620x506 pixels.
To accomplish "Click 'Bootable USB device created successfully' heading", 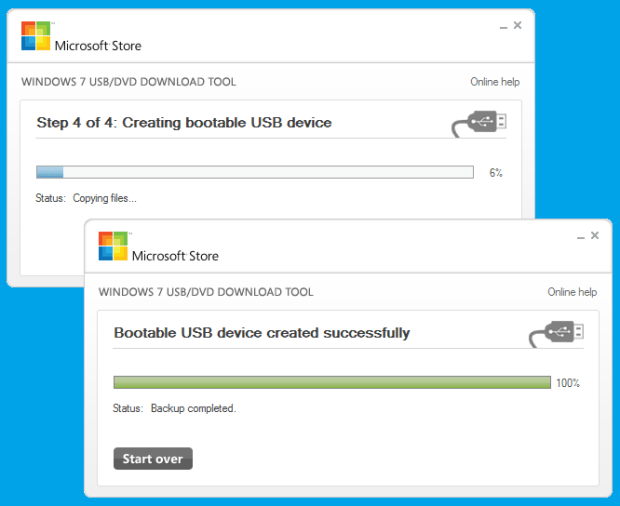I will point(262,333).
